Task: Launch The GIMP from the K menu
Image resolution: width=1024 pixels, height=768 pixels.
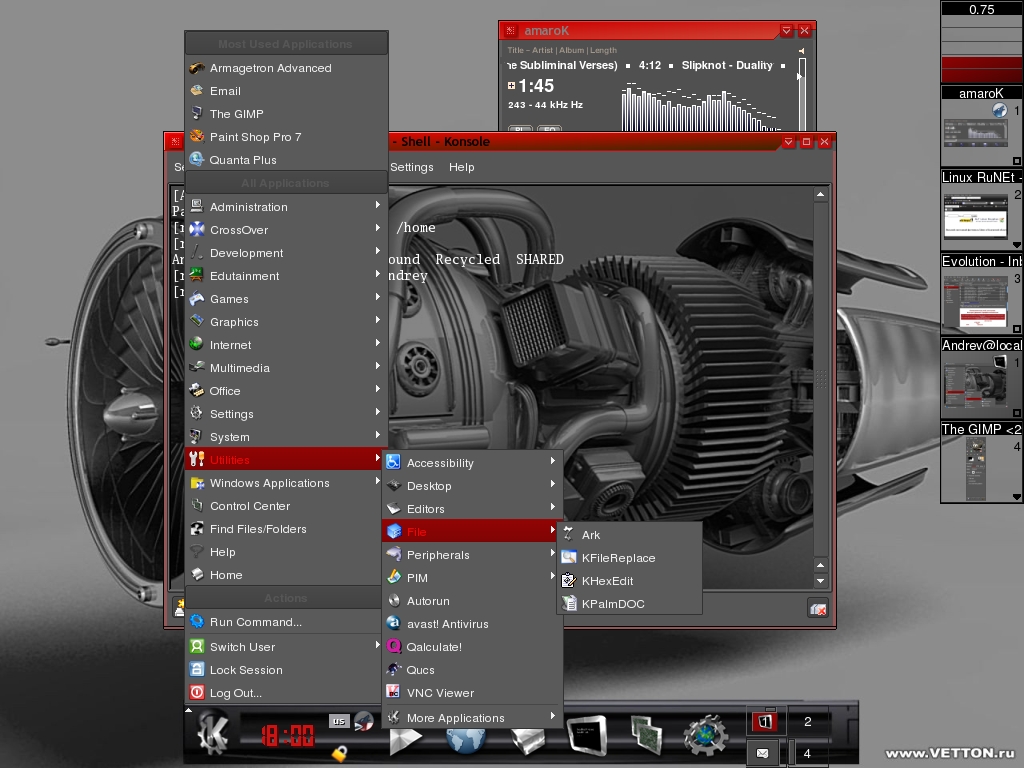Action: [236, 114]
